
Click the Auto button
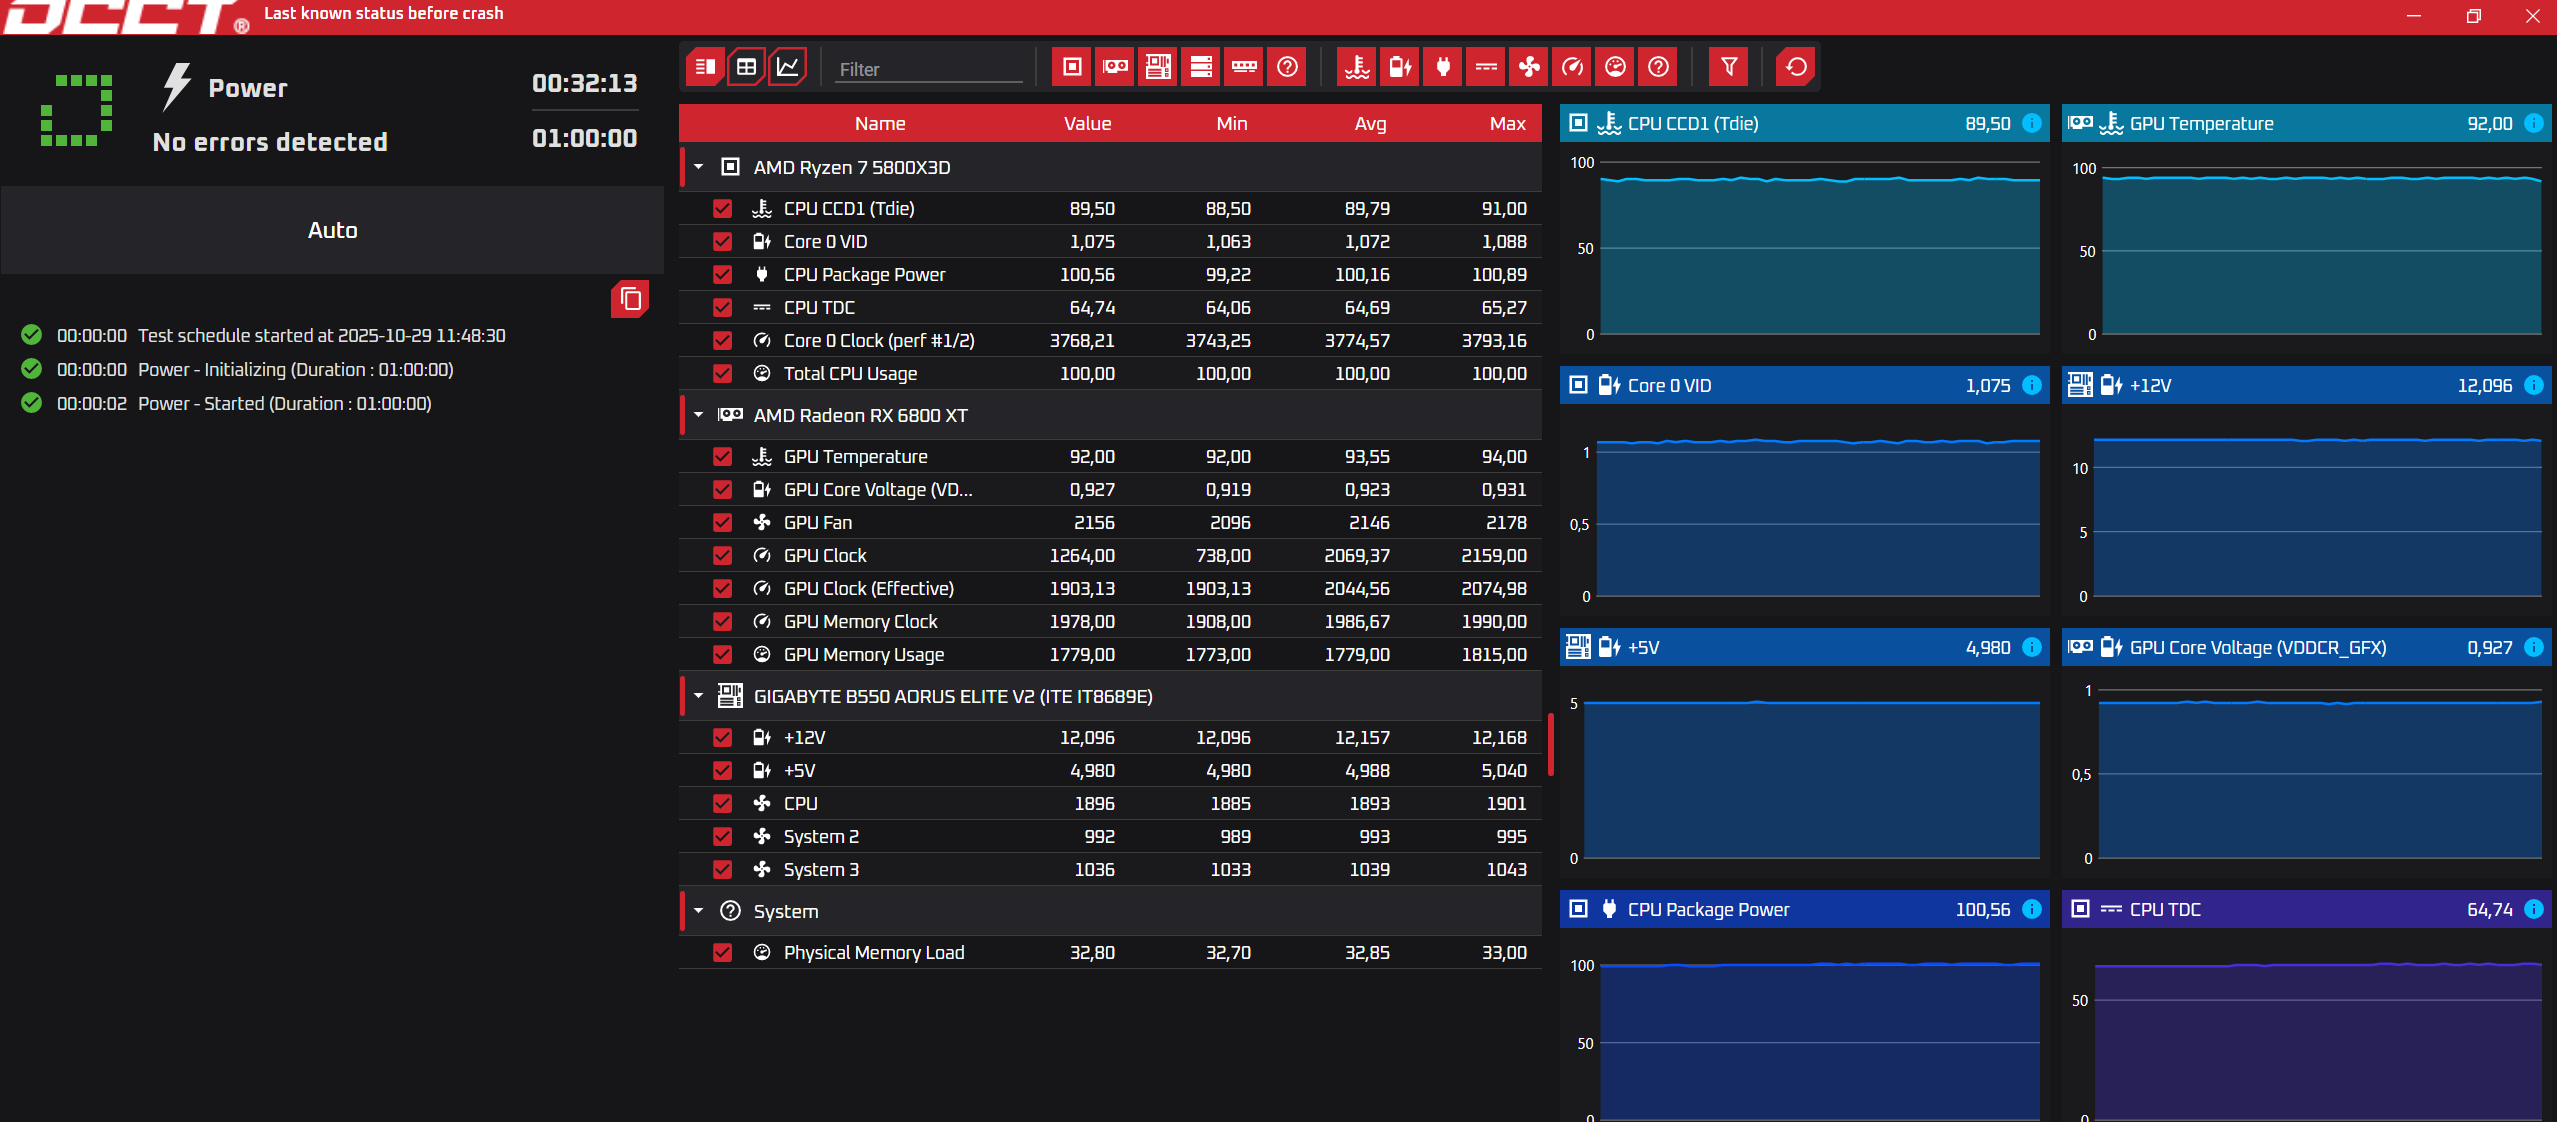click(332, 230)
